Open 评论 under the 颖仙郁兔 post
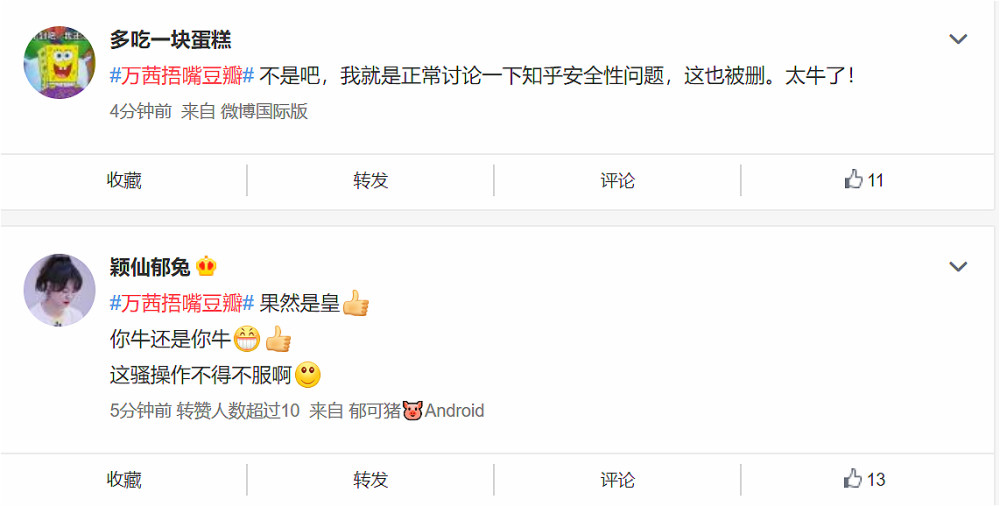1000x506 pixels. tap(617, 479)
